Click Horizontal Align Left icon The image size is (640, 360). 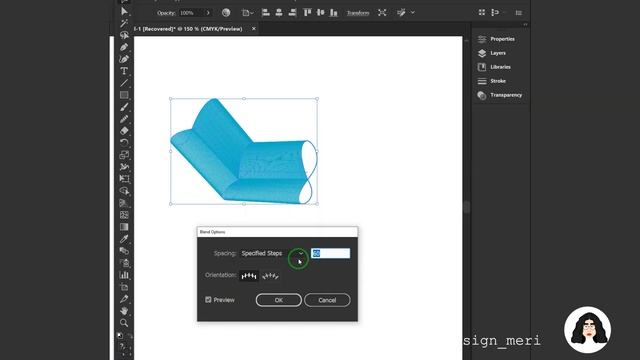click(266, 13)
